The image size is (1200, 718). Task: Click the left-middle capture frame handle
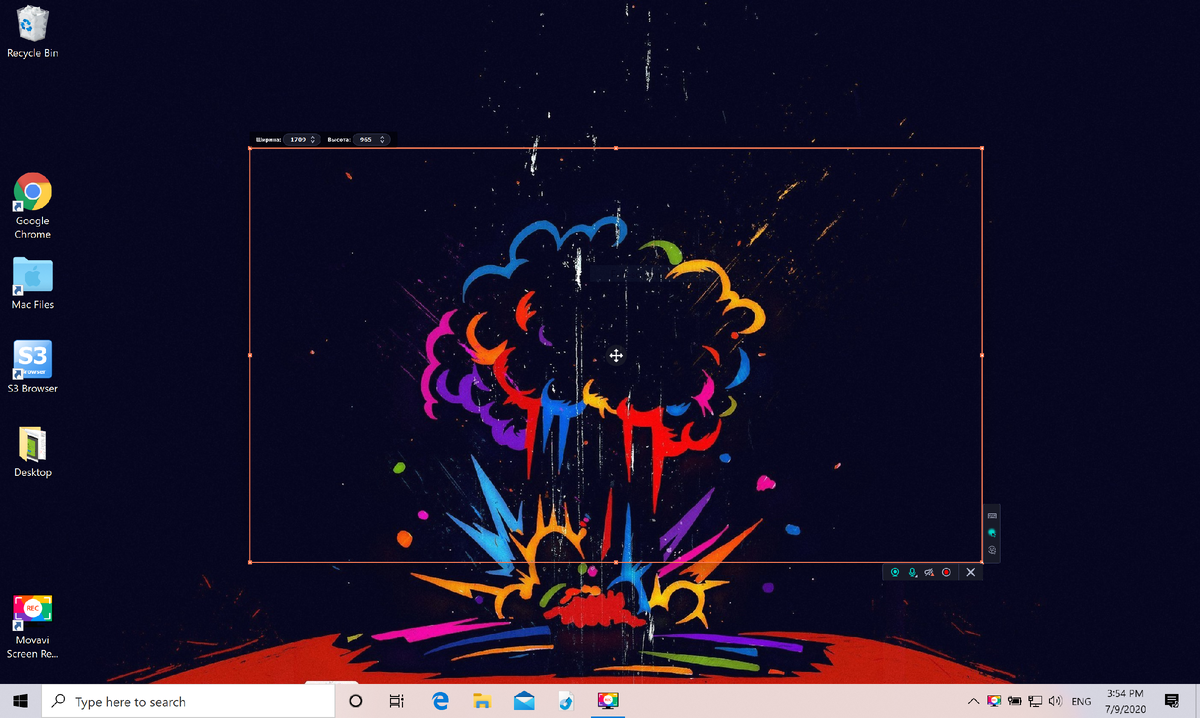point(249,355)
